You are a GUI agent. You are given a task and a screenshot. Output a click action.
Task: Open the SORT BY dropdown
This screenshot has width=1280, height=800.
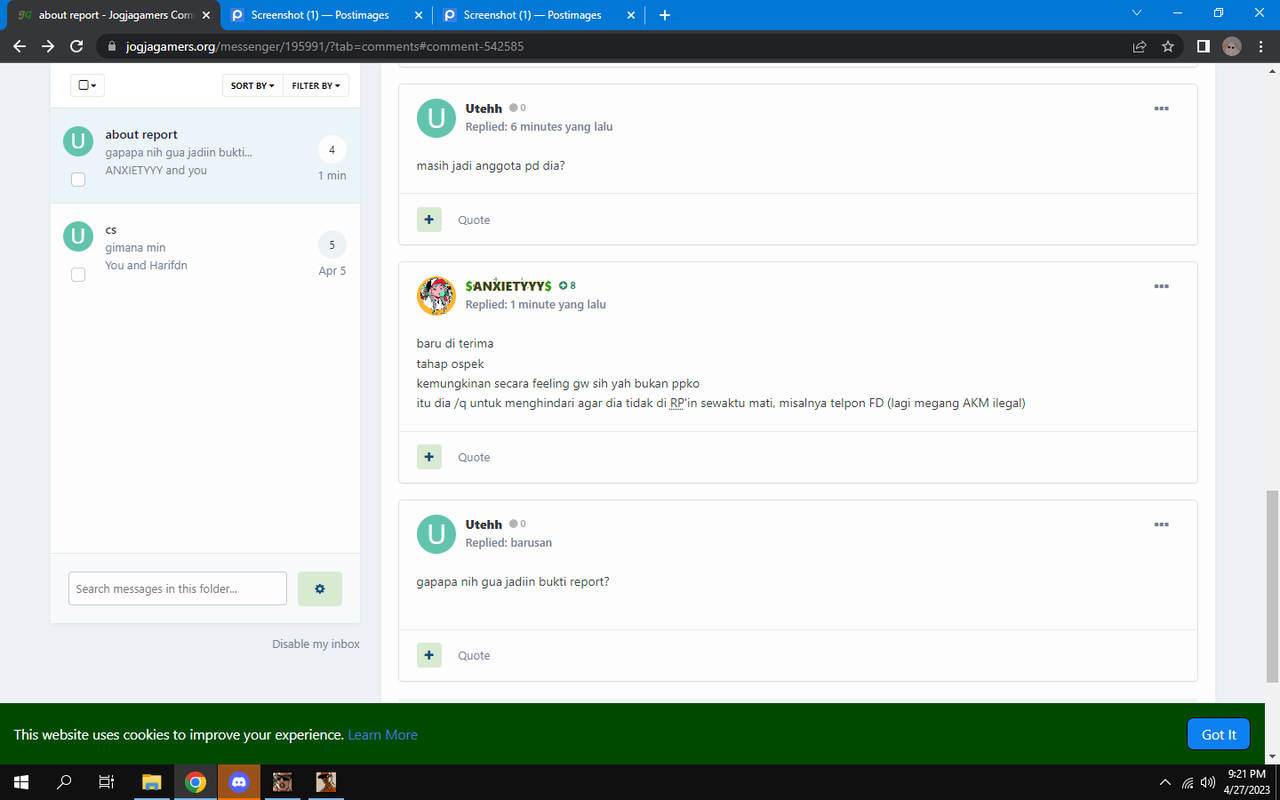252,86
